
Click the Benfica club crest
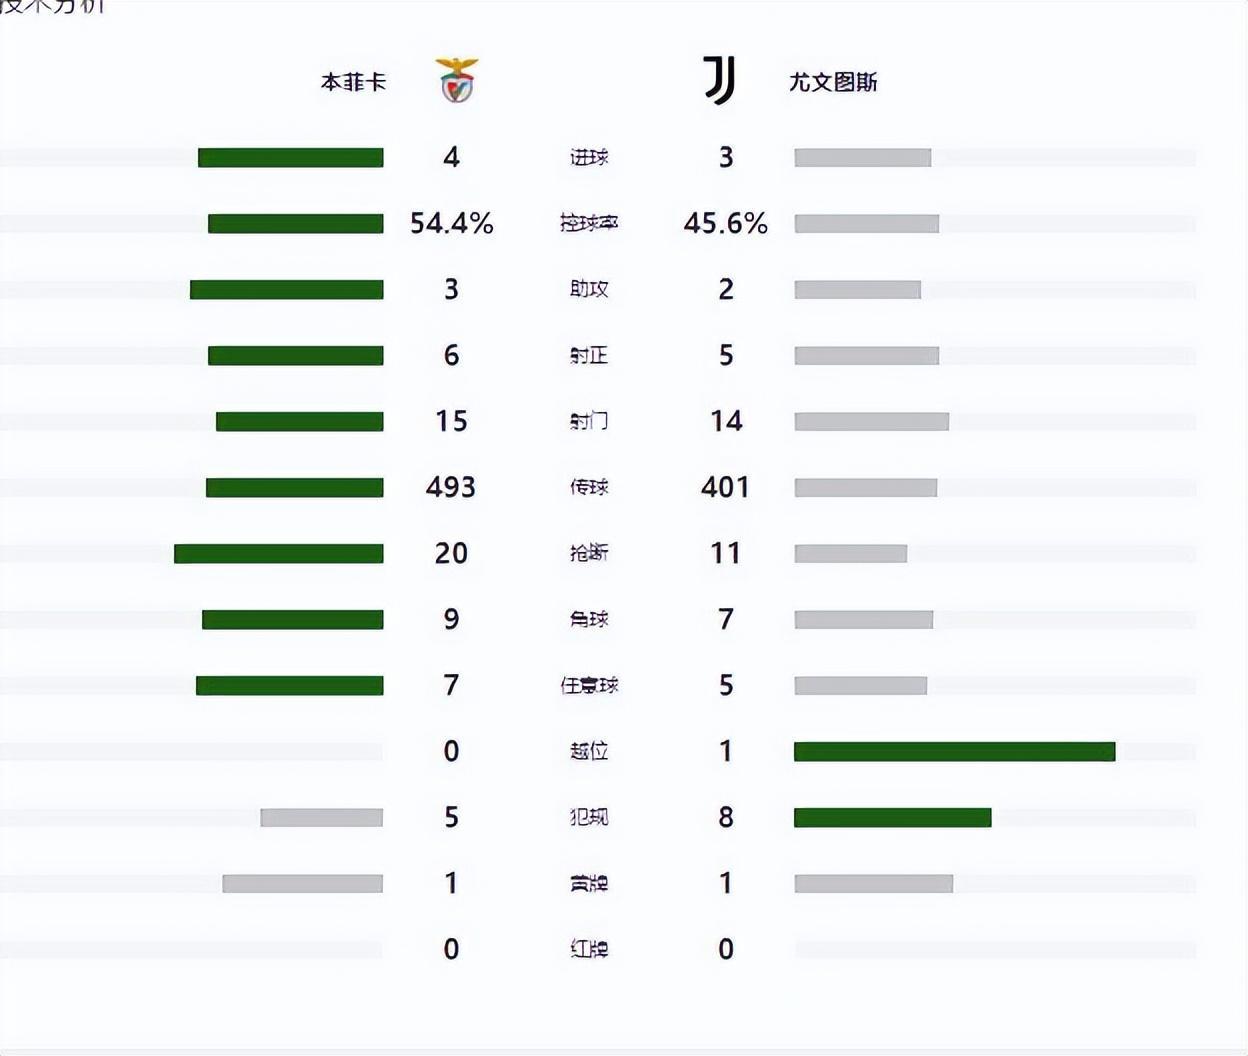click(458, 81)
